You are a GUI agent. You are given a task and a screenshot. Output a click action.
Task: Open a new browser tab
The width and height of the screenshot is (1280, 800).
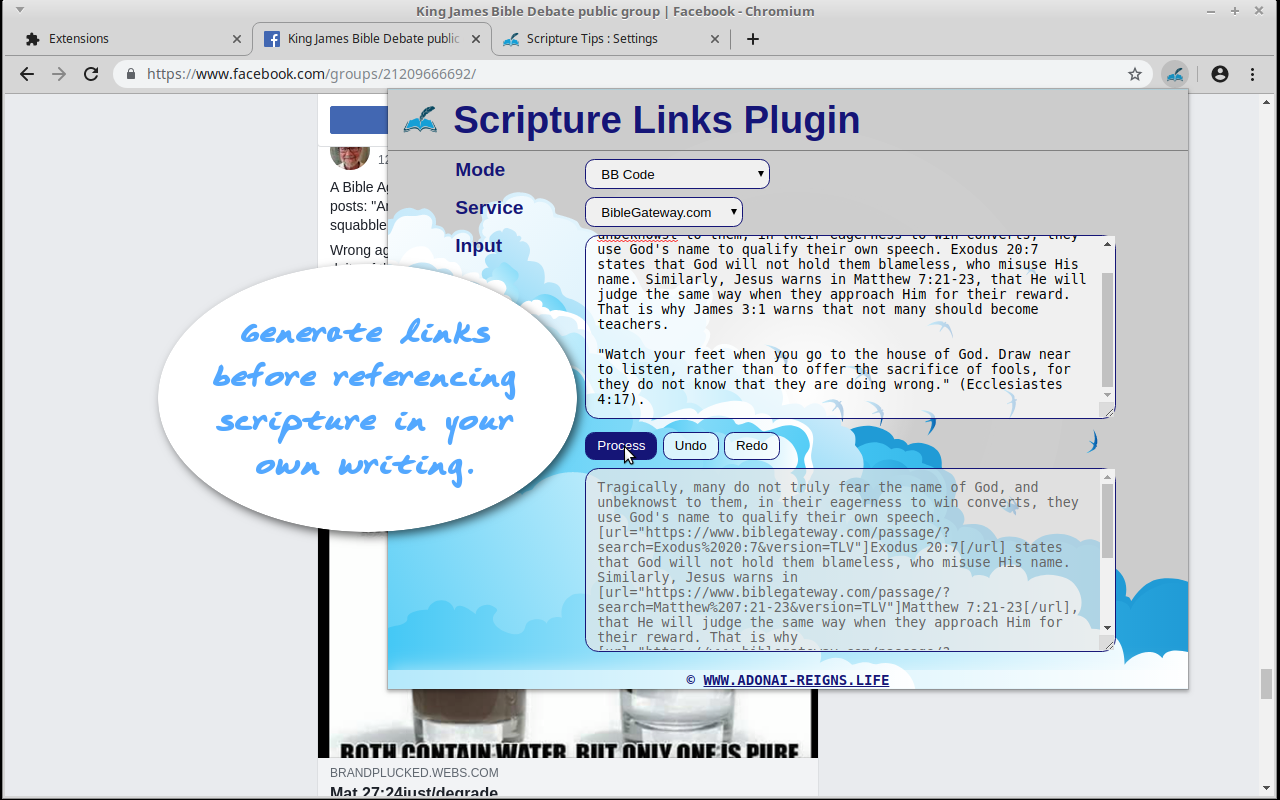click(753, 39)
